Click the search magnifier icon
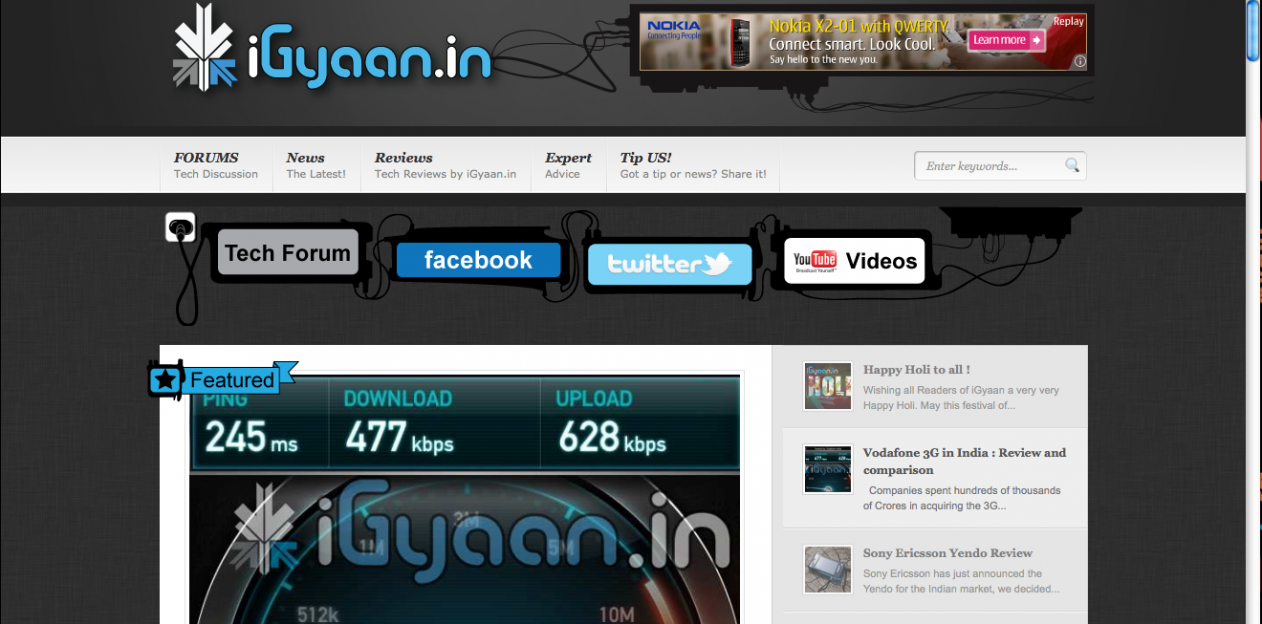 [1072, 166]
